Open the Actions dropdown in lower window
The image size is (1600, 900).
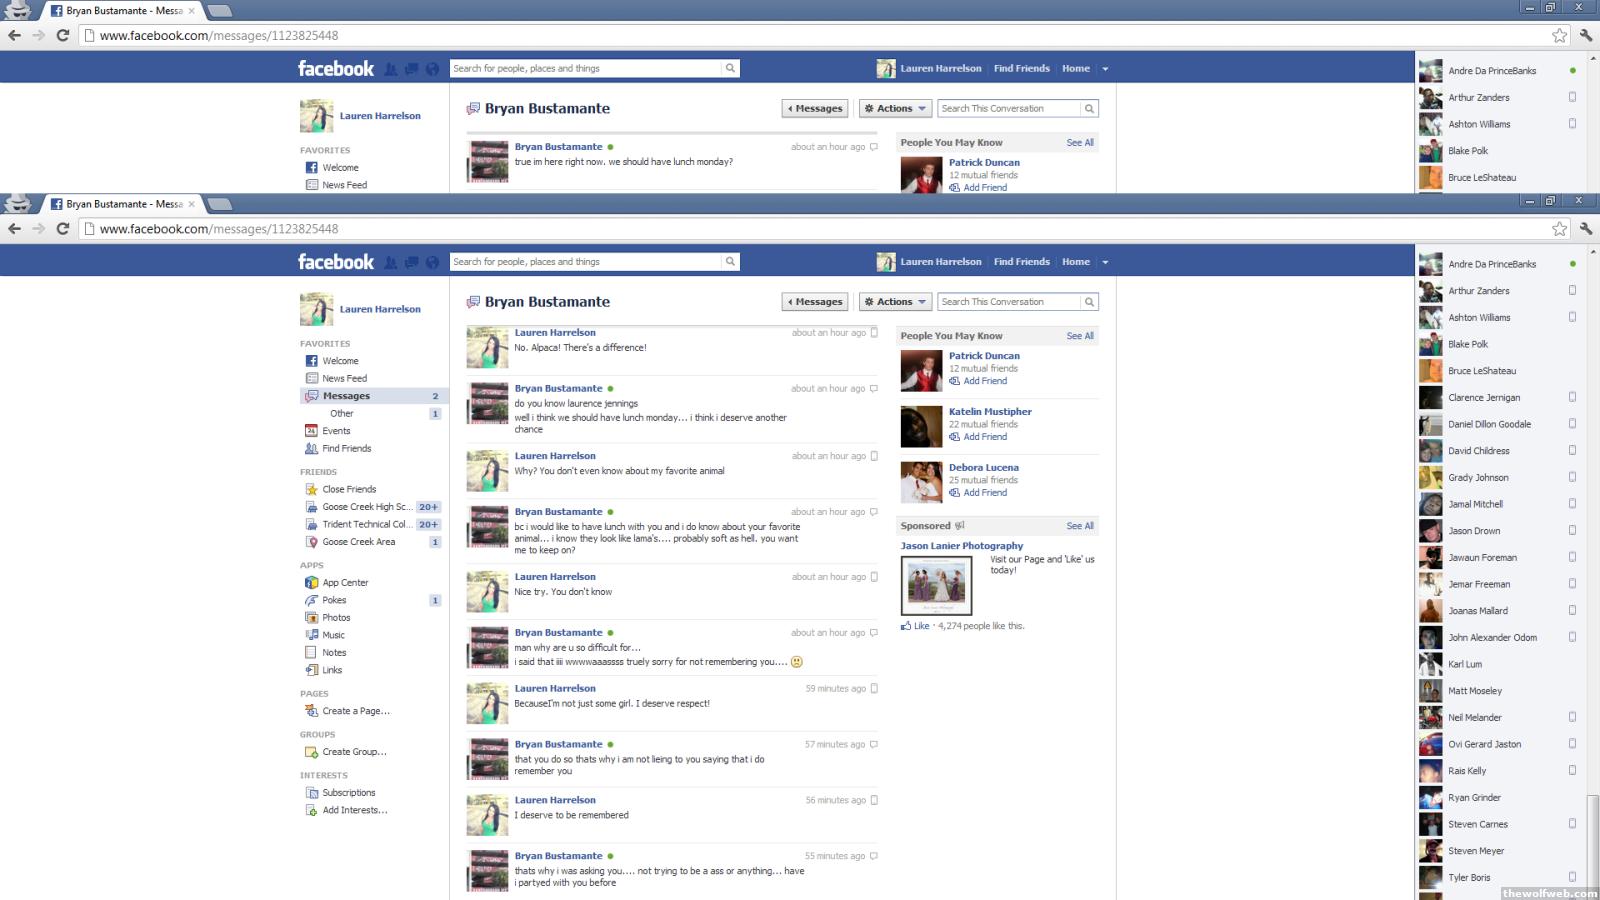(895, 302)
